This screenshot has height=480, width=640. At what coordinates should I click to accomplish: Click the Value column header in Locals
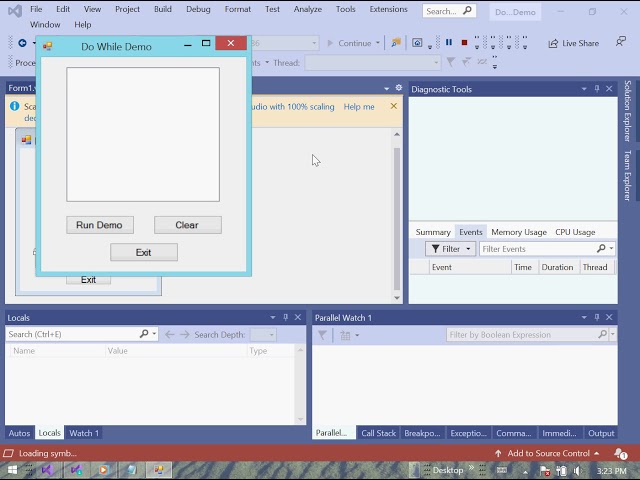click(x=176, y=351)
